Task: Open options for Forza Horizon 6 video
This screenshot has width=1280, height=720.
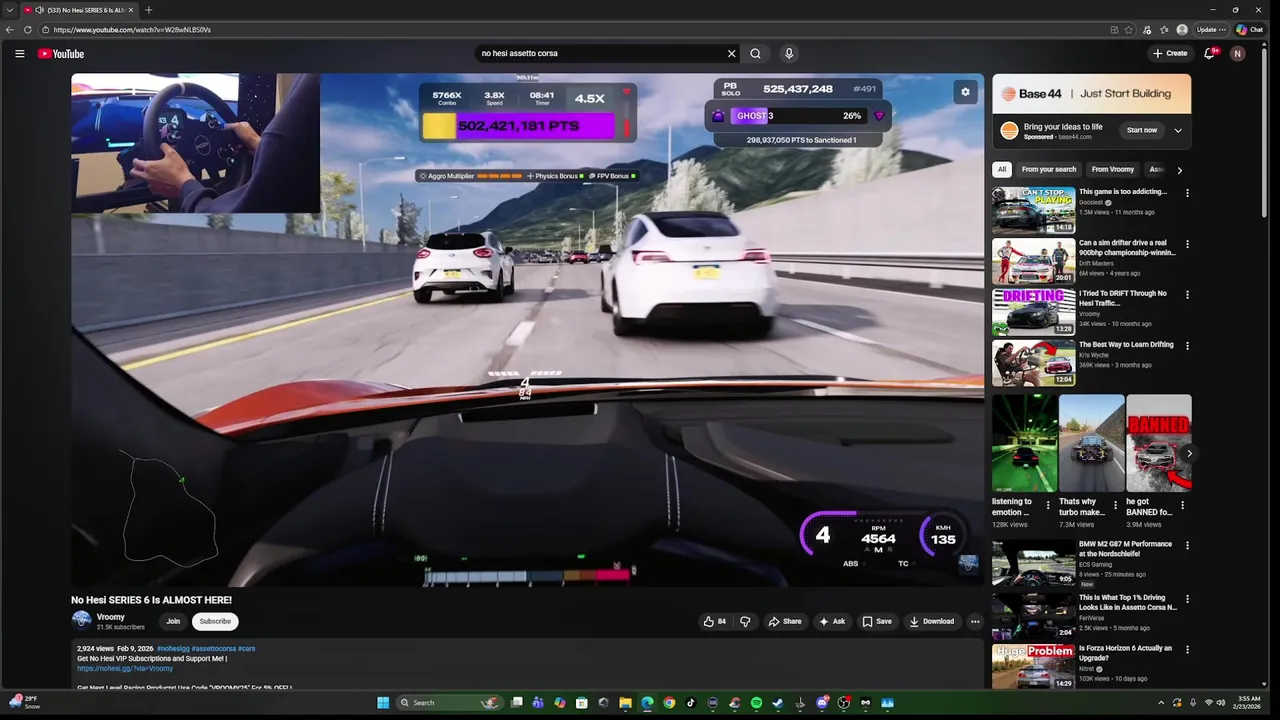Action: coord(1187,650)
